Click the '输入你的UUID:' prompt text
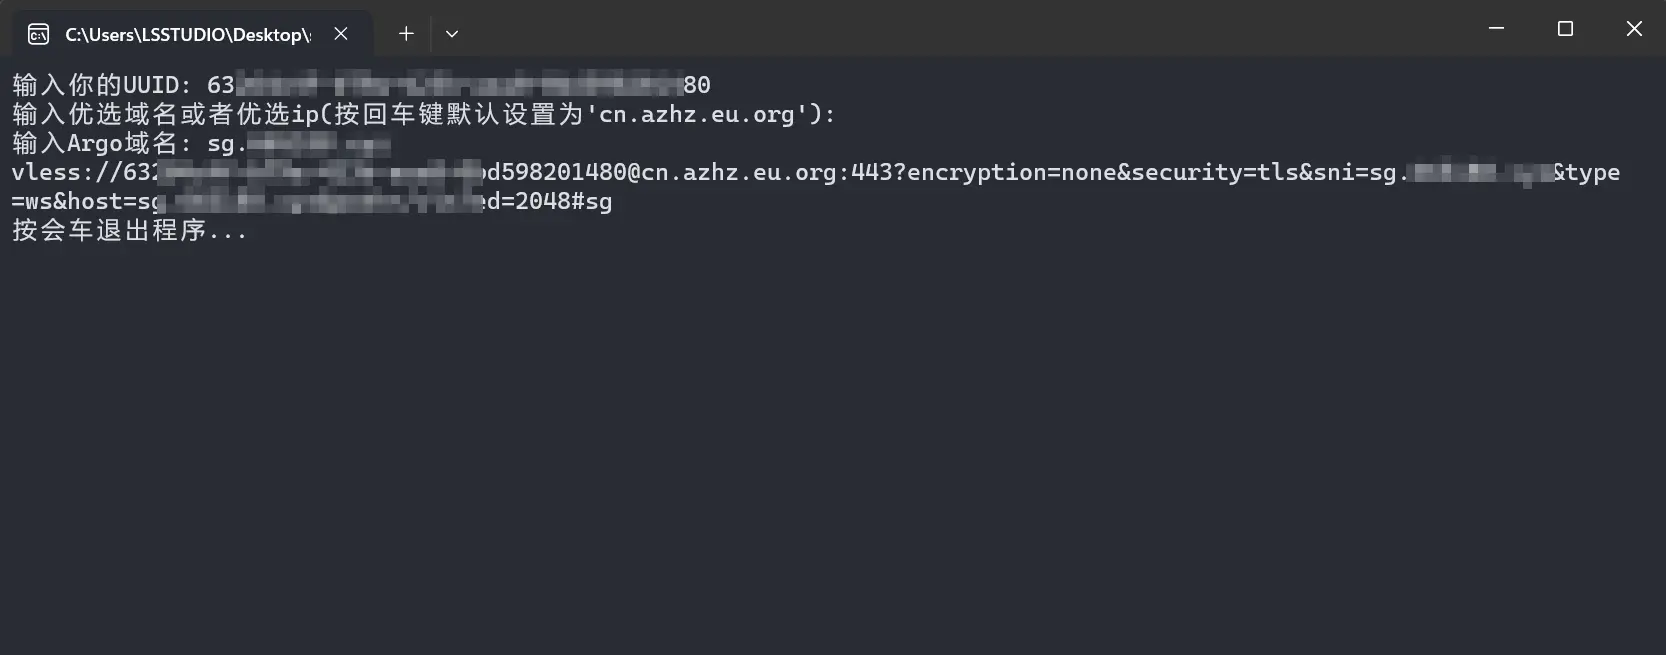This screenshot has width=1666, height=655. pos(101,85)
